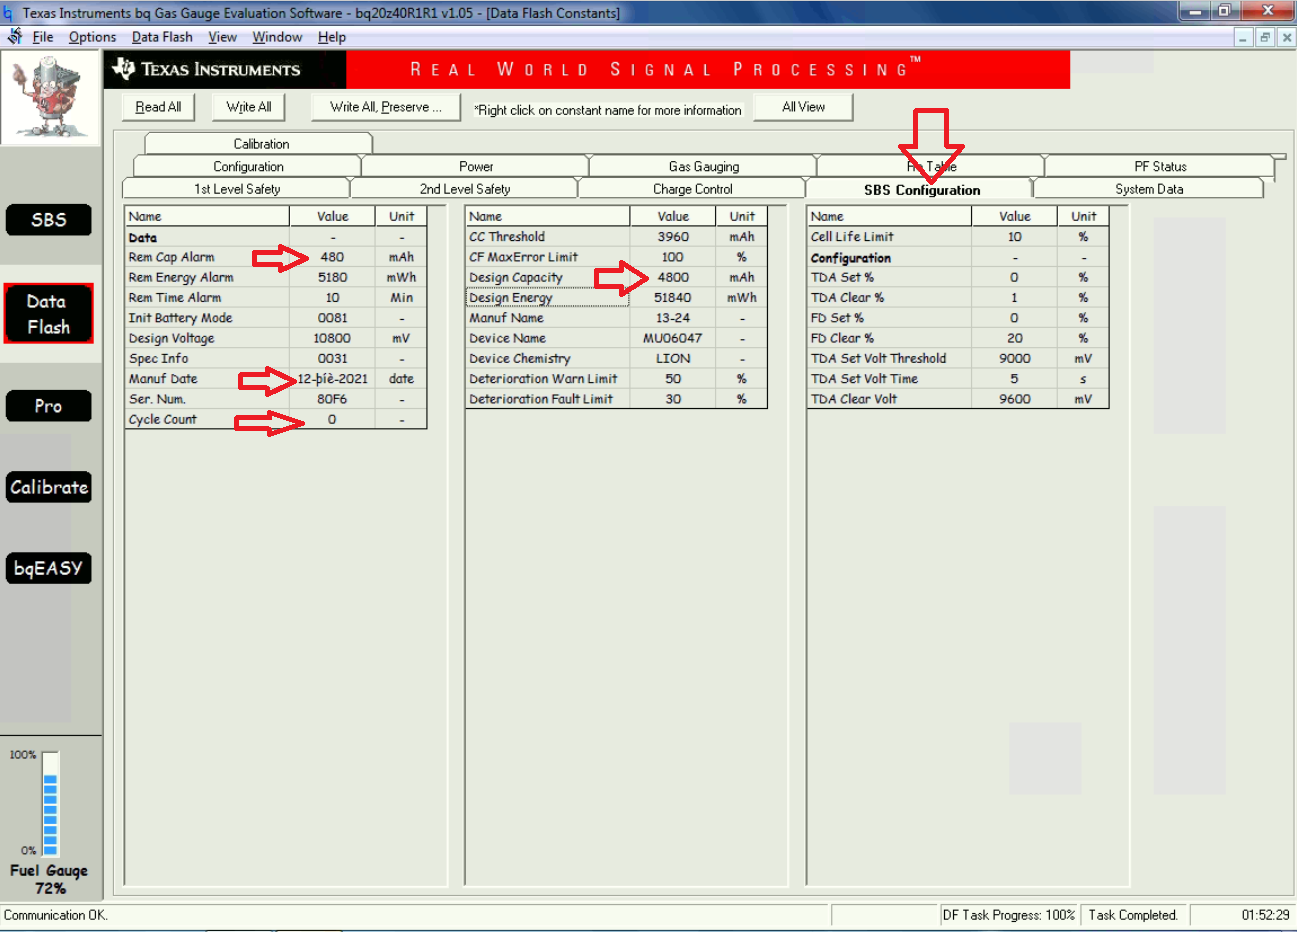Select the FD Clear % value 20
This screenshot has height=932, width=1297.
(x=1014, y=338)
